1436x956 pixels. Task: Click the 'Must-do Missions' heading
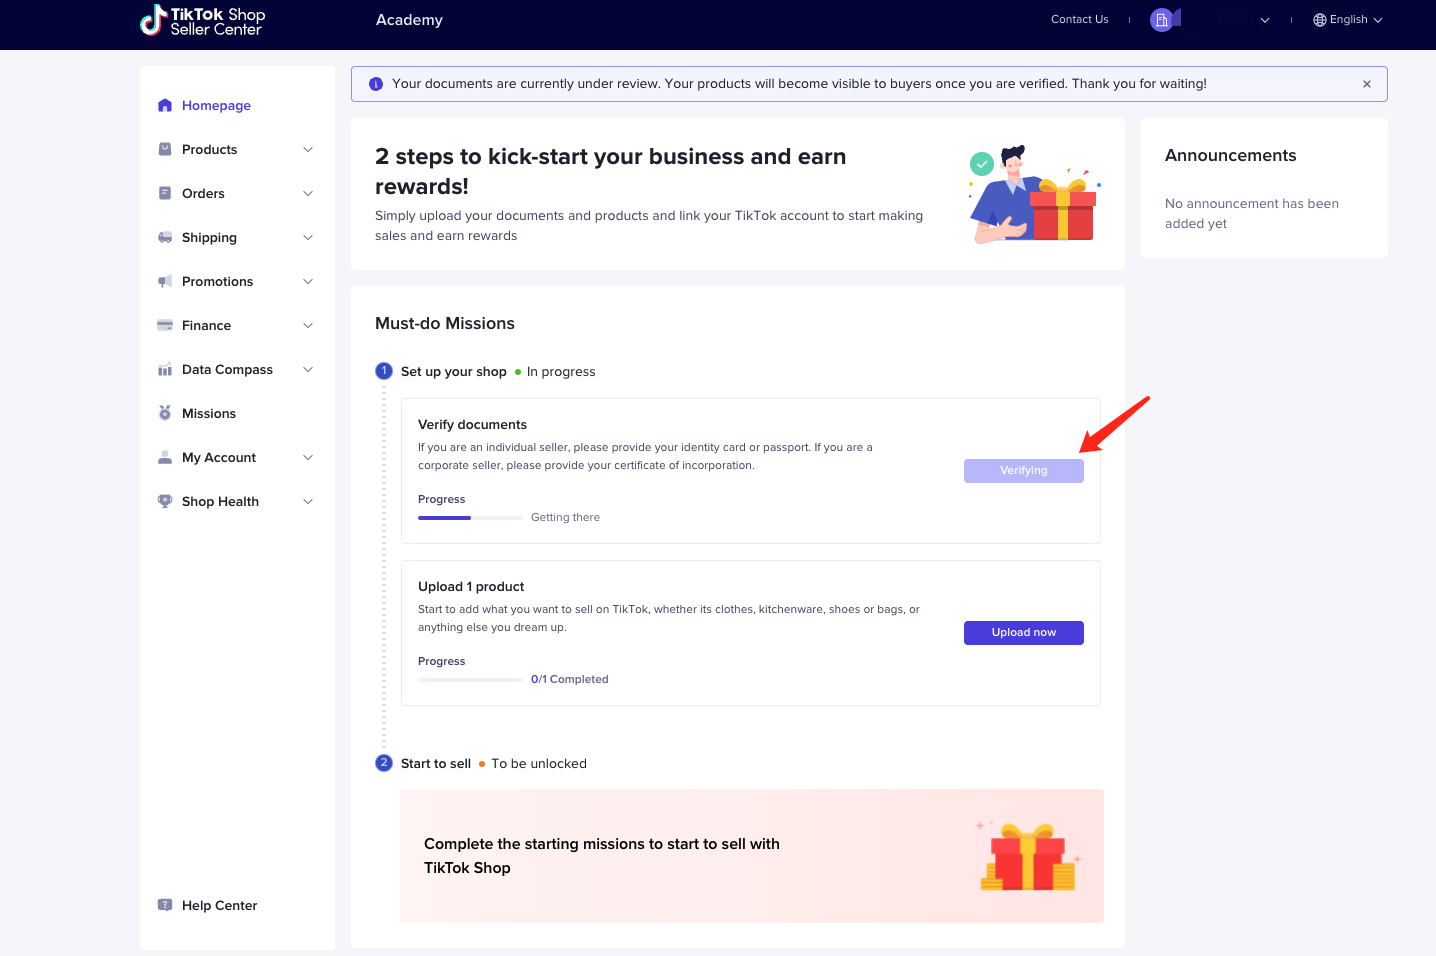(x=445, y=324)
